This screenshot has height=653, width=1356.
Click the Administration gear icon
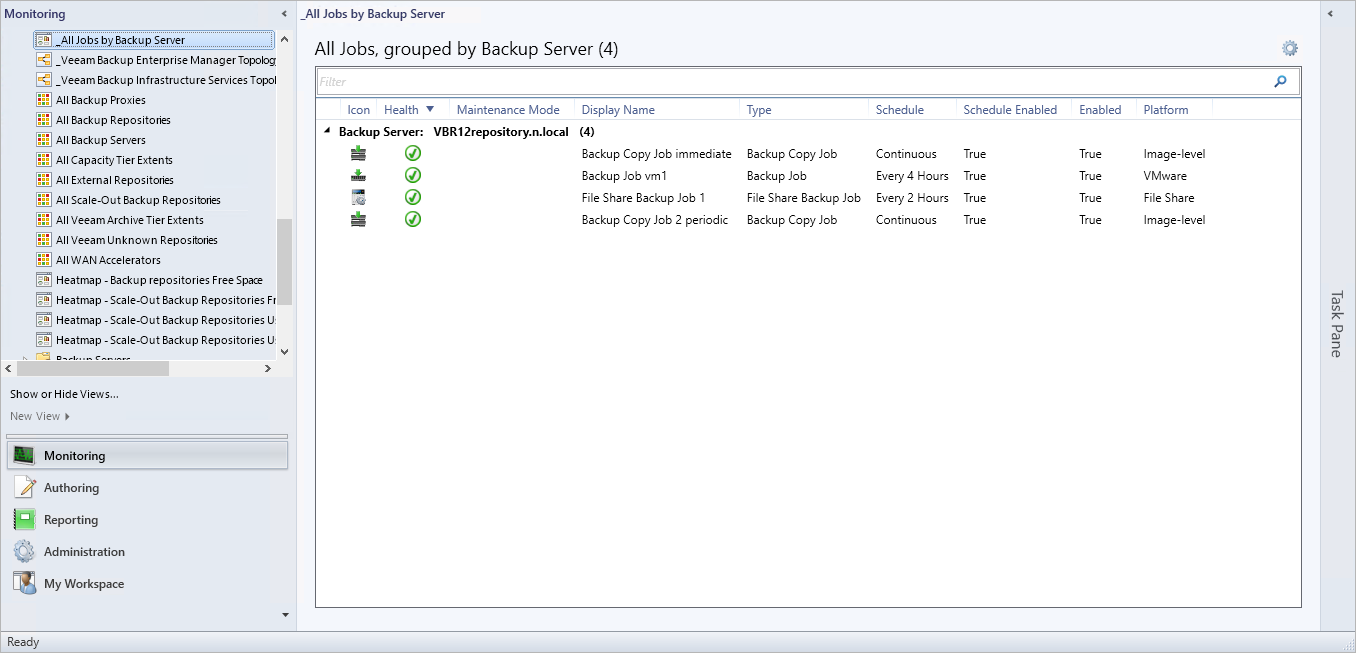25,552
